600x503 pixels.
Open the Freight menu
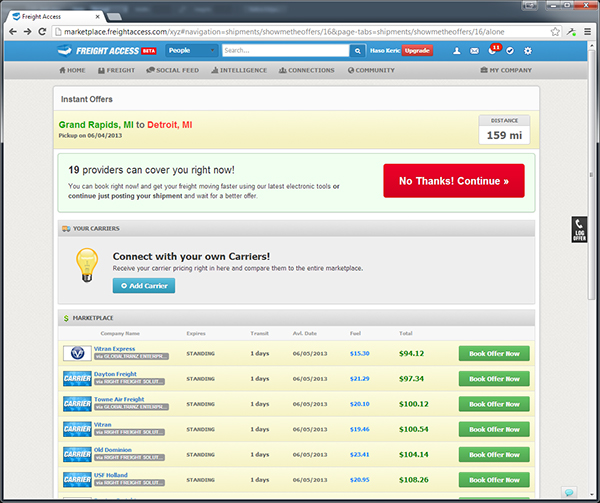point(116,70)
